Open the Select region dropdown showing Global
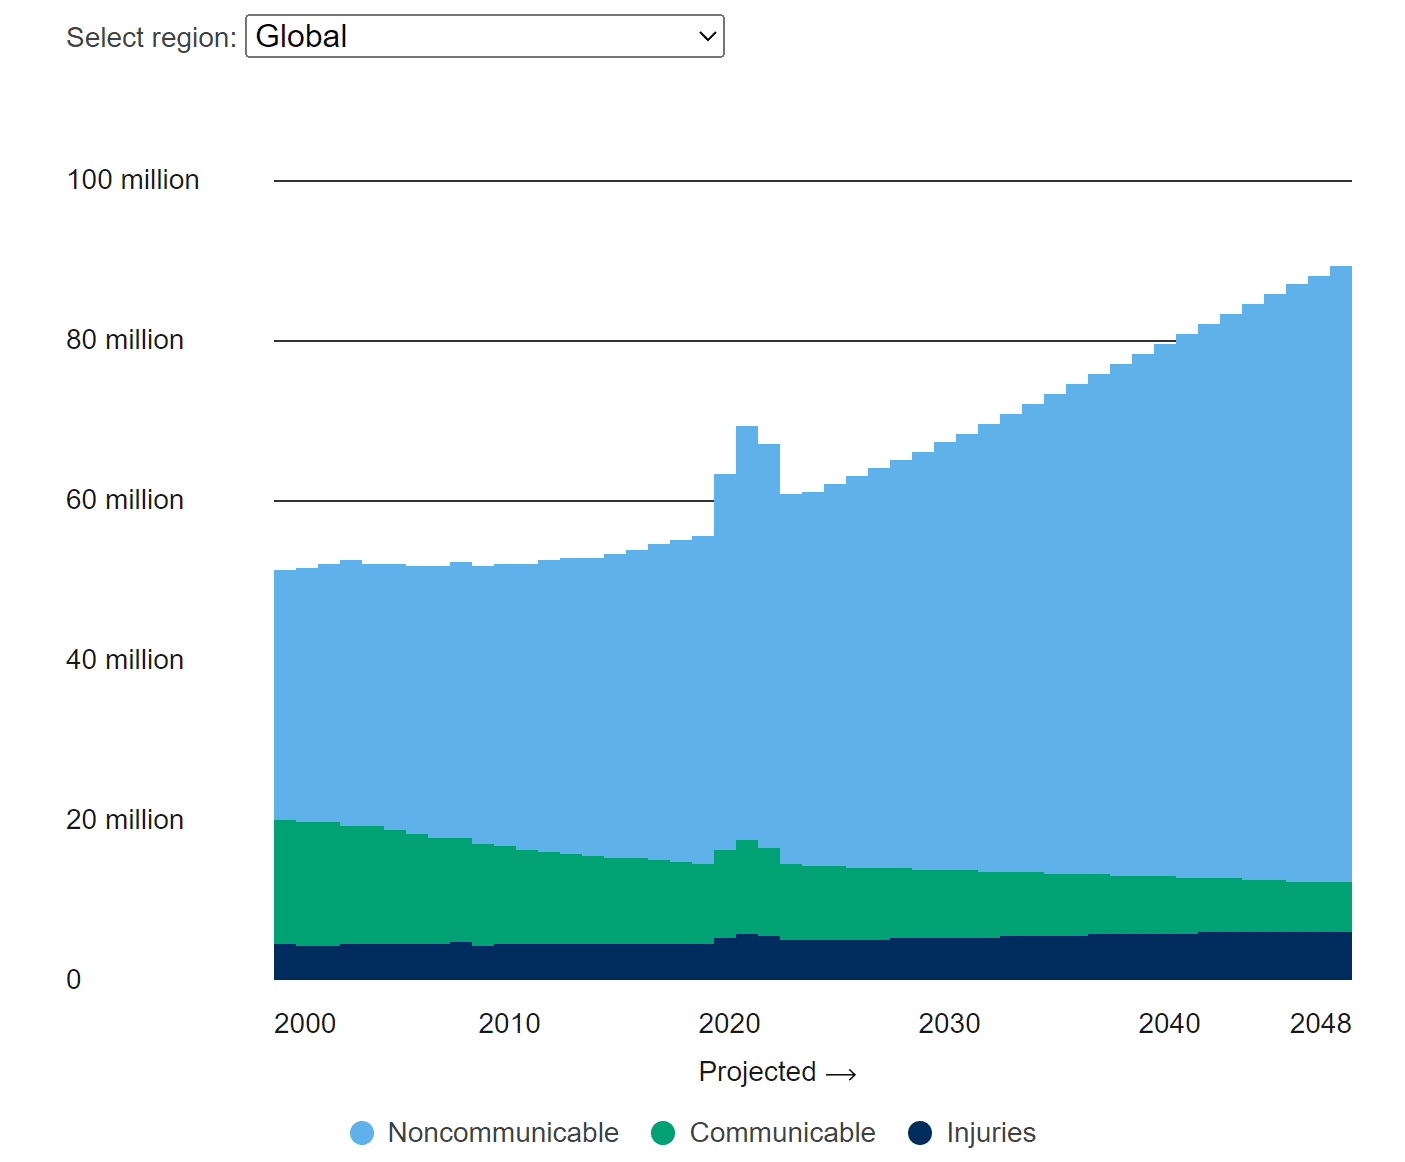Screen dimensions: 1405x1162 click(x=484, y=37)
